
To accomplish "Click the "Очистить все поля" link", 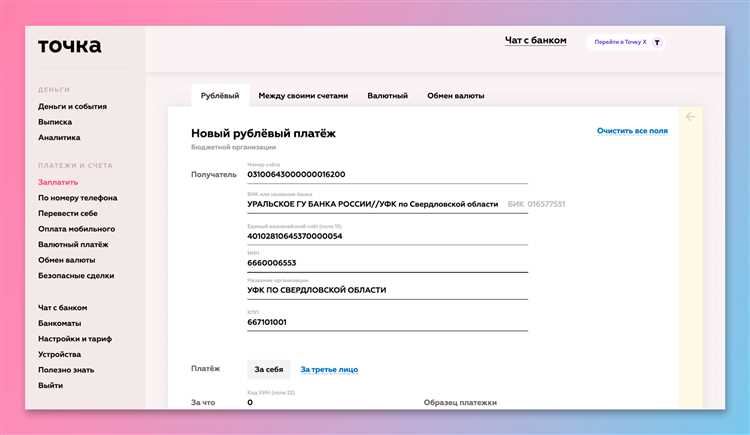I will (x=632, y=131).
